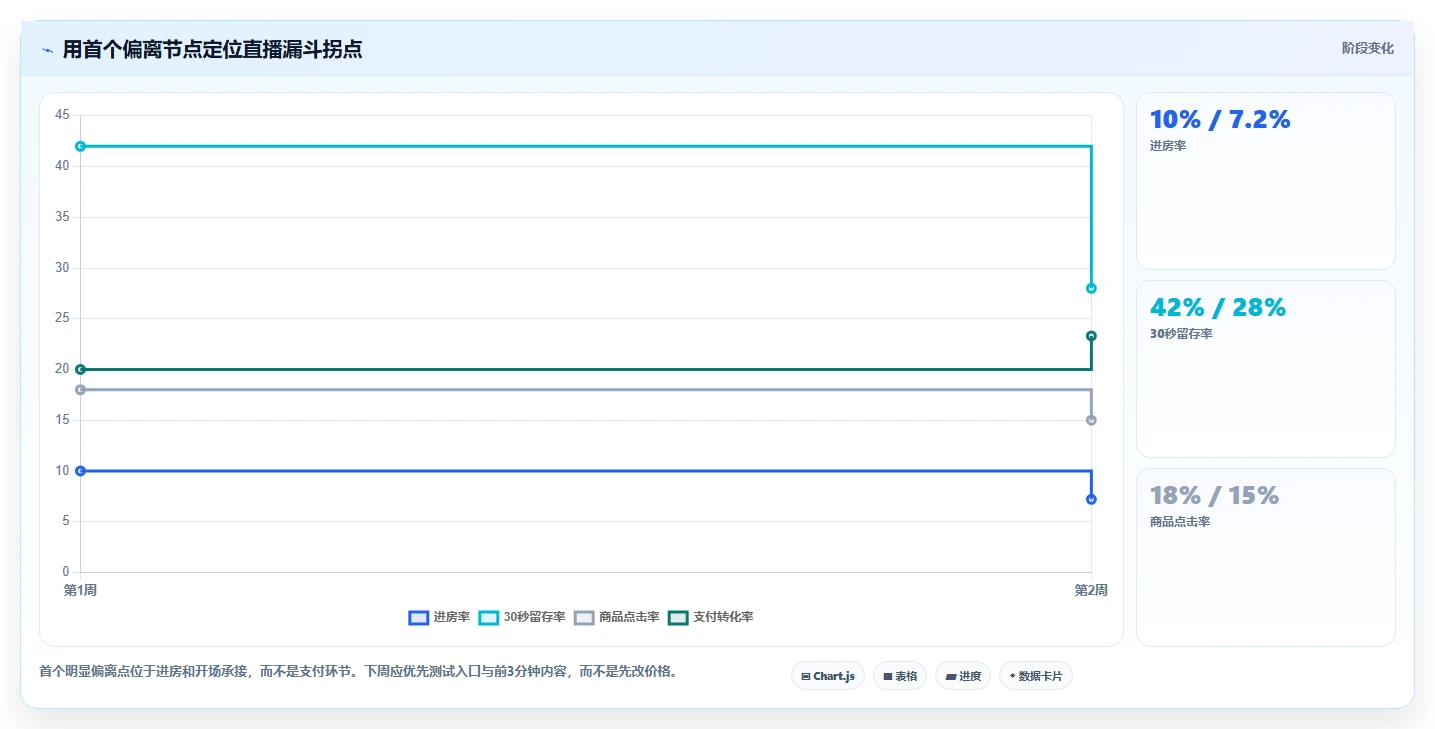This screenshot has width=1435, height=729.
Task: Click the 30秒留存率 caption in the second card
Action: [1181, 334]
